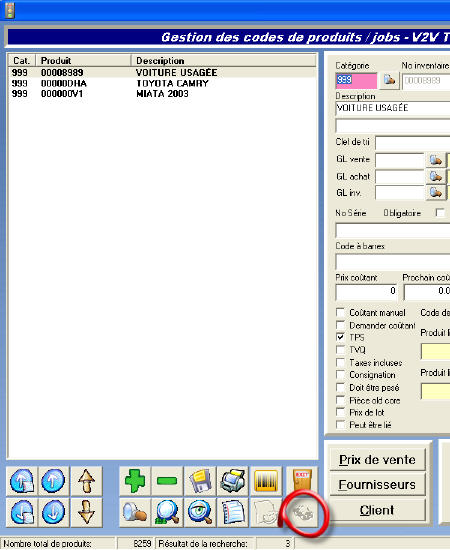Exit the window via EXIT door icon

point(302,481)
